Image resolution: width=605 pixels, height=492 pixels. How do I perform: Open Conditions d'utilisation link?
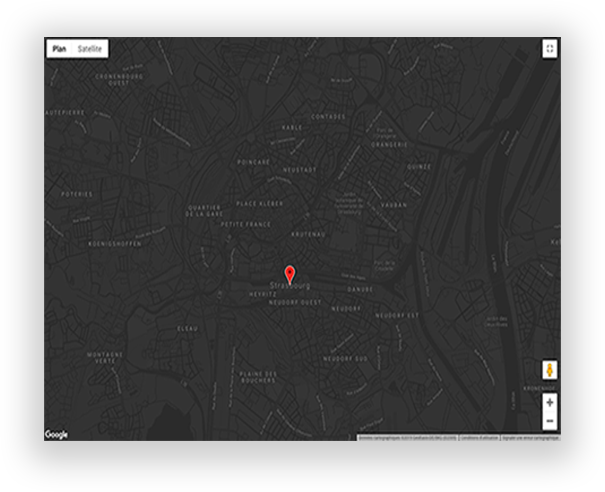(479, 438)
